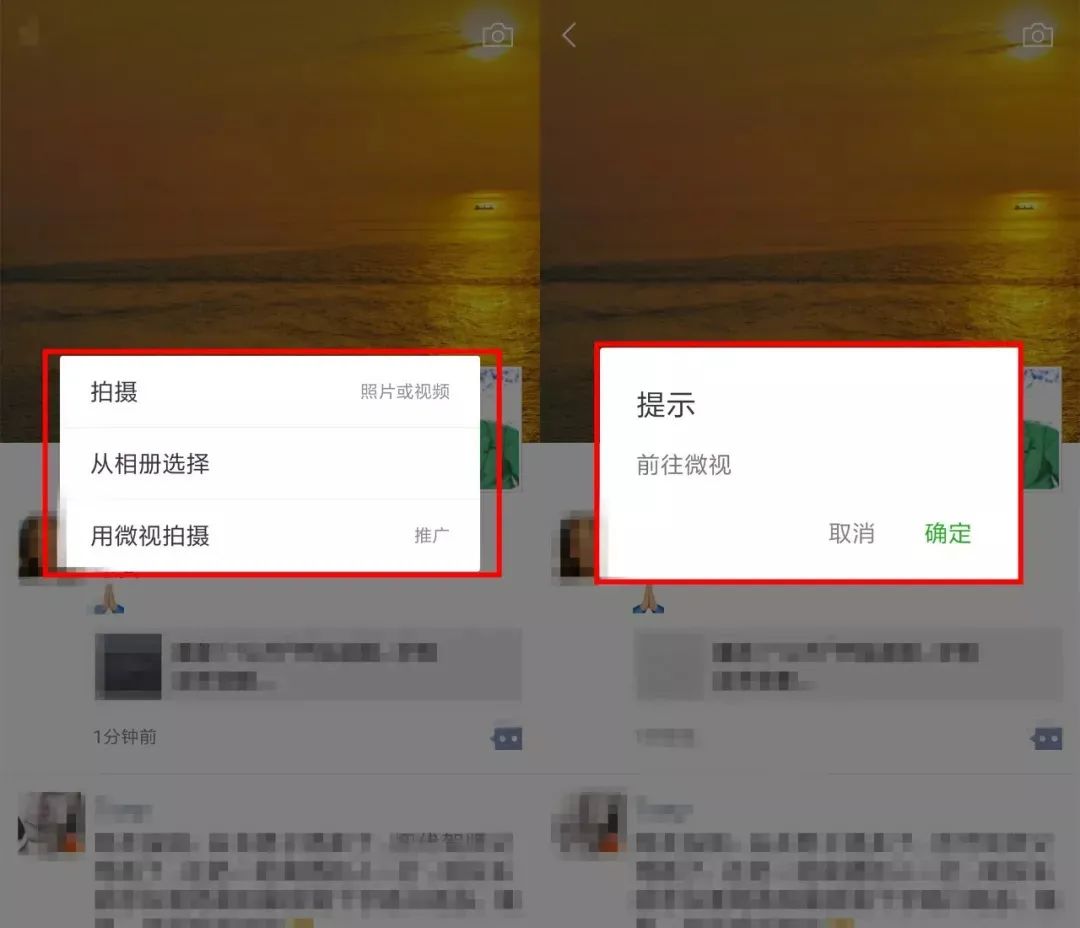This screenshot has height=928, width=1080.
Task: Tap the praying hands emoji in left feed
Action: pos(110,599)
